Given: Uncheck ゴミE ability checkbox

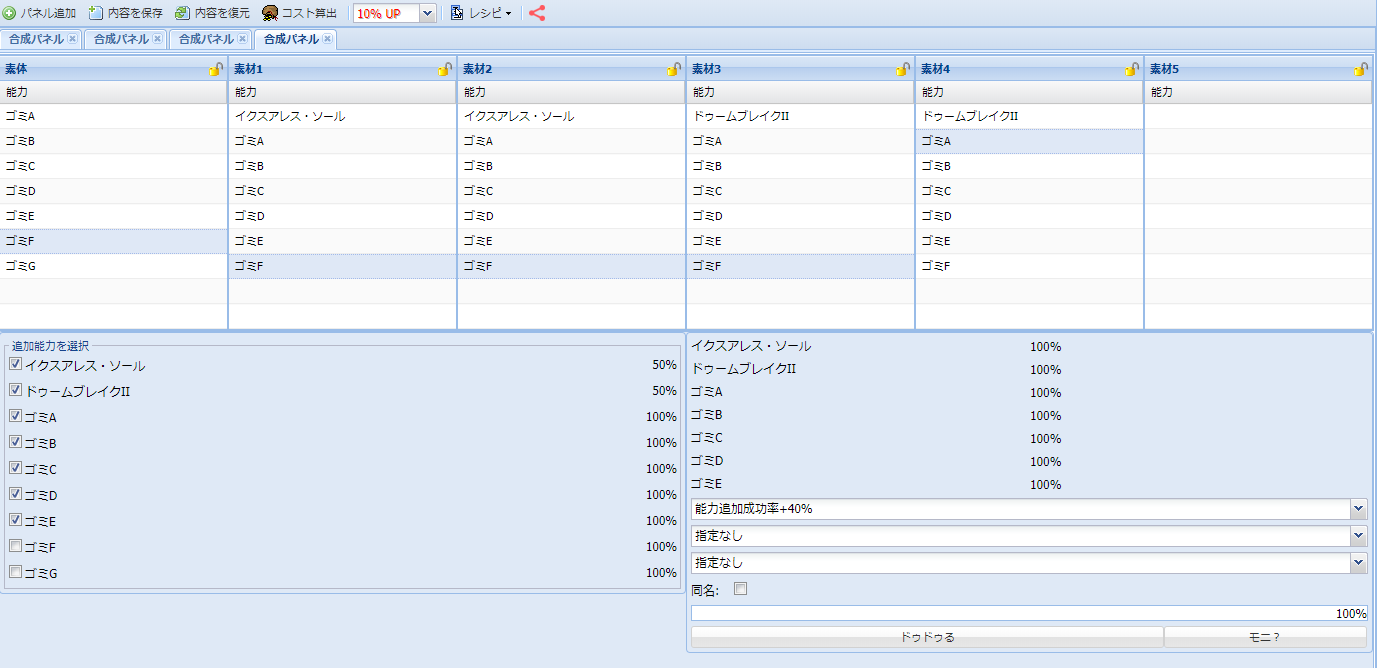Looking at the screenshot, I should (15, 520).
